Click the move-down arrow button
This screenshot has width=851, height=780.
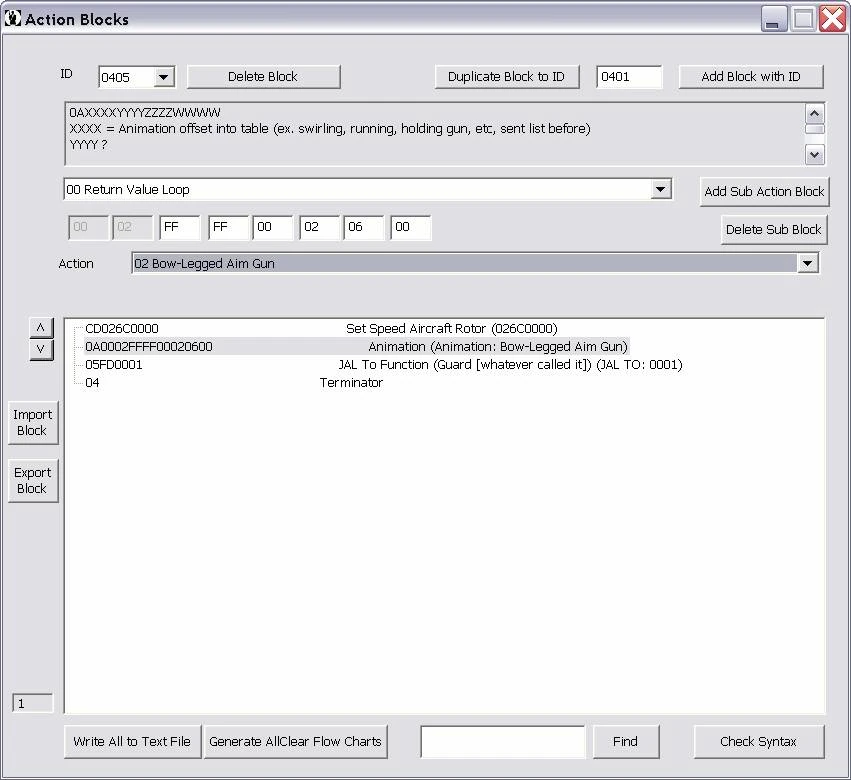pos(40,349)
